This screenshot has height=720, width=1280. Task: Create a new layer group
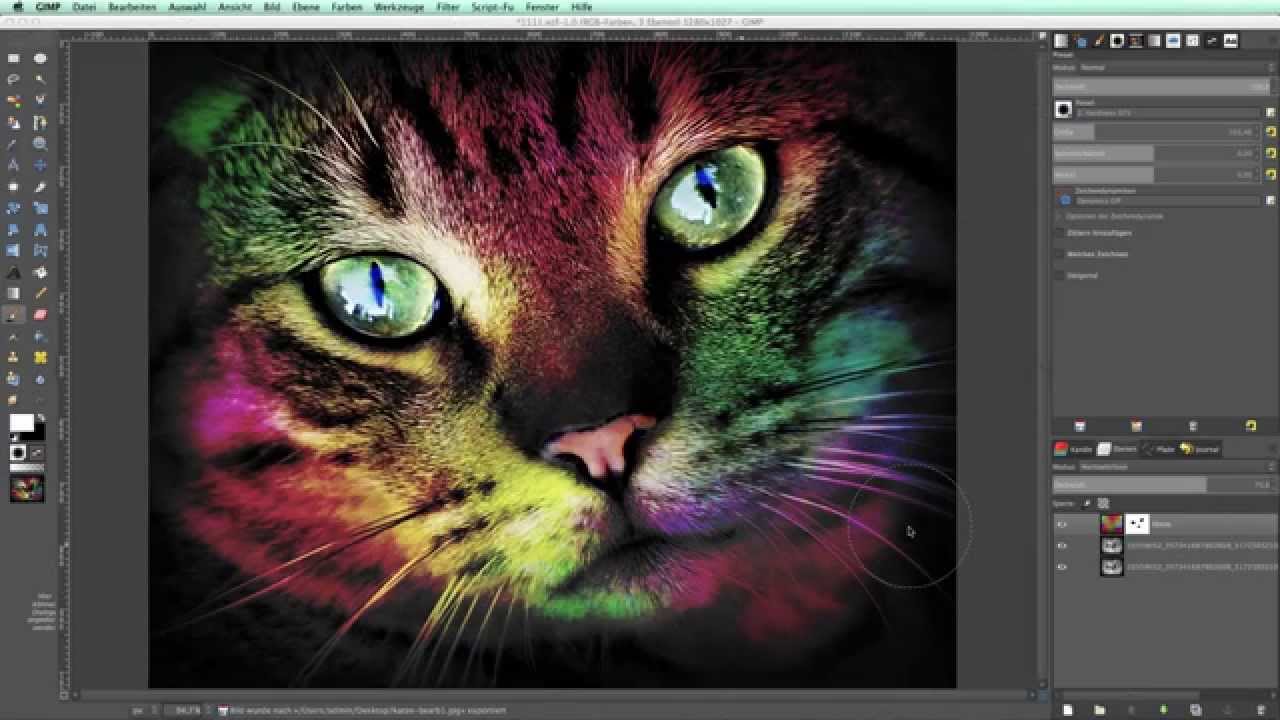(1099, 710)
